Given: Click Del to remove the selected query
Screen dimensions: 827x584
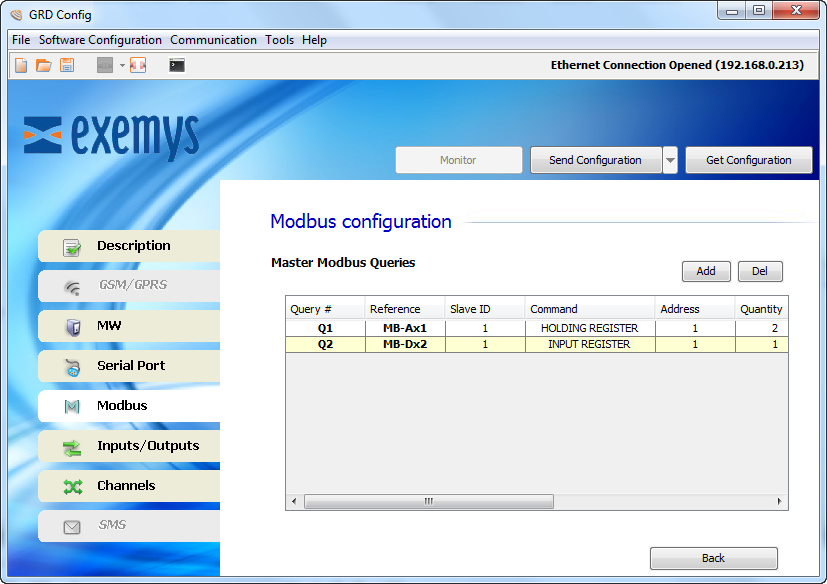Looking at the screenshot, I should [760, 271].
